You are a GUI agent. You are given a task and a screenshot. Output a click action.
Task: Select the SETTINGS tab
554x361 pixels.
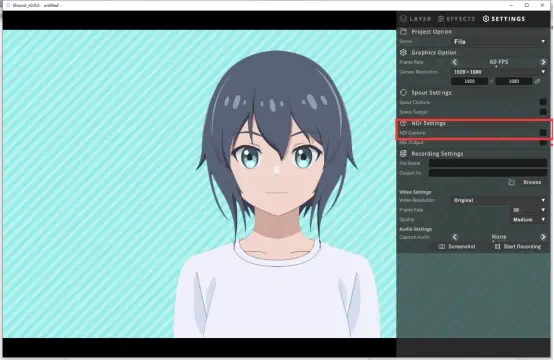[x=504, y=19]
